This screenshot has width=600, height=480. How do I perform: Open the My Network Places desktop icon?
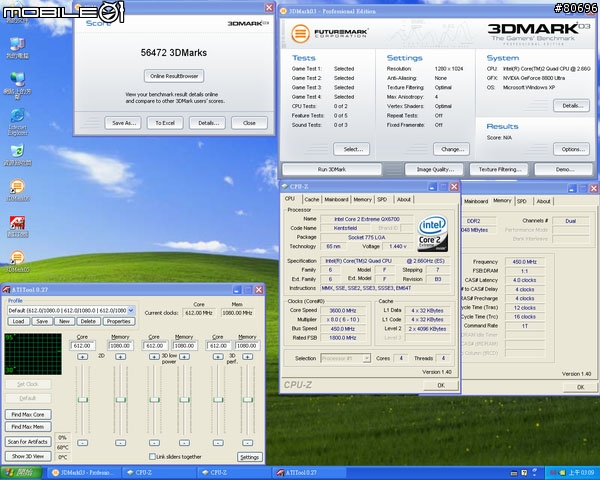(17, 84)
